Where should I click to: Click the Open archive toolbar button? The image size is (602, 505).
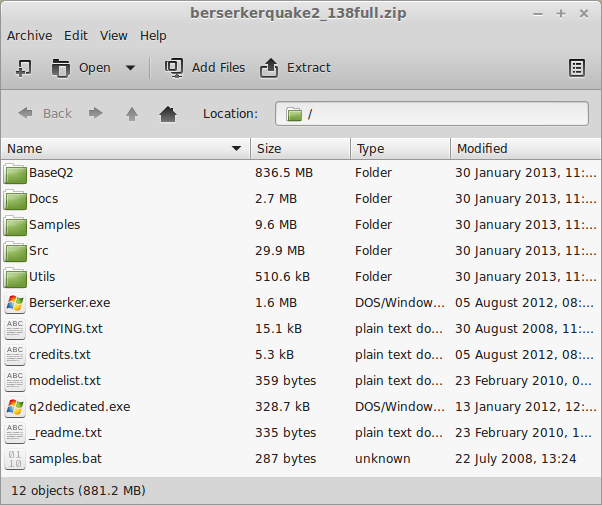[x=81, y=68]
